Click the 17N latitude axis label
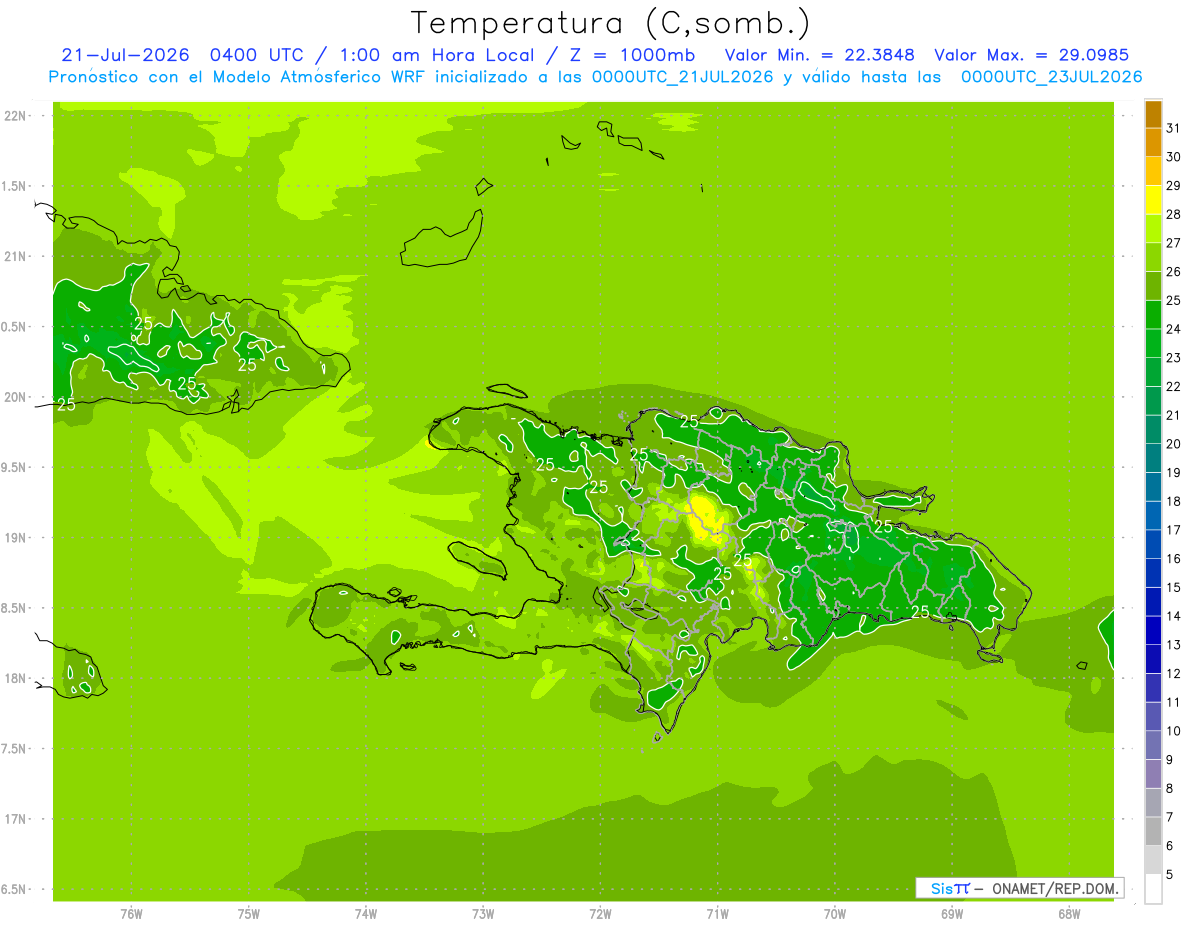Image resolution: width=1200 pixels, height=927 pixels. coord(15,819)
